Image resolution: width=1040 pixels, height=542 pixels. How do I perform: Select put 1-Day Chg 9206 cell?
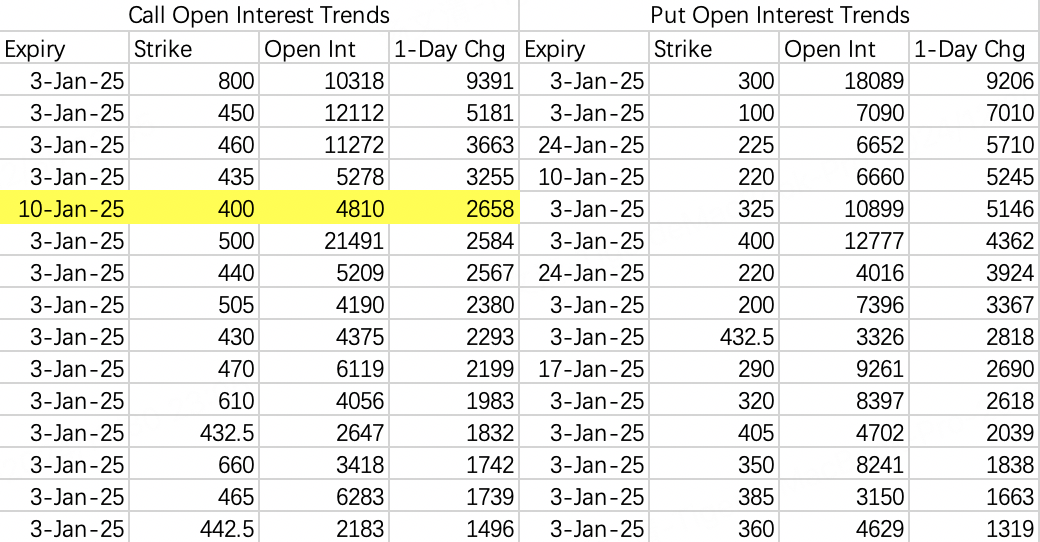(x=974, y=80)
